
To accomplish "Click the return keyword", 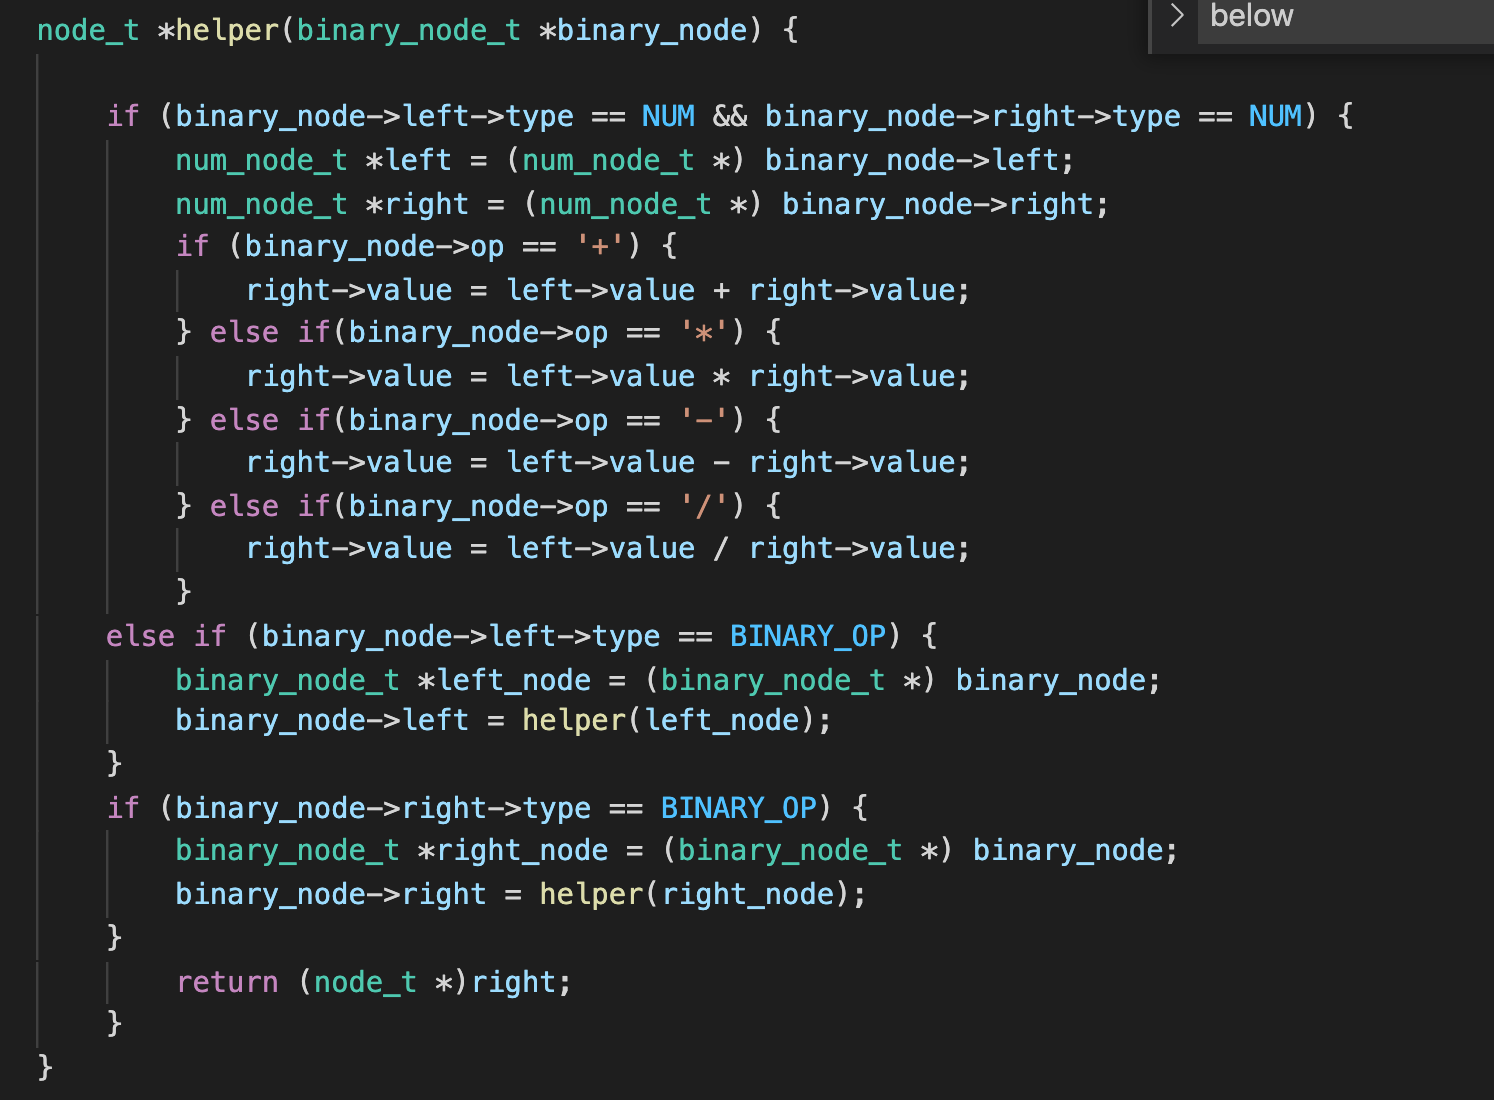I will [x=227, y=982].
